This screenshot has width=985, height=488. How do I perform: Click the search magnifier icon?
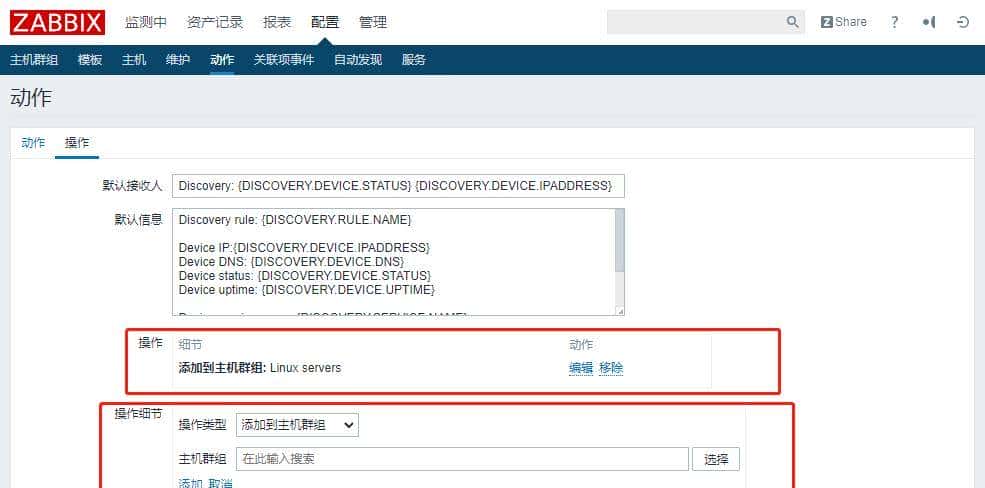(x=793, y=22)
